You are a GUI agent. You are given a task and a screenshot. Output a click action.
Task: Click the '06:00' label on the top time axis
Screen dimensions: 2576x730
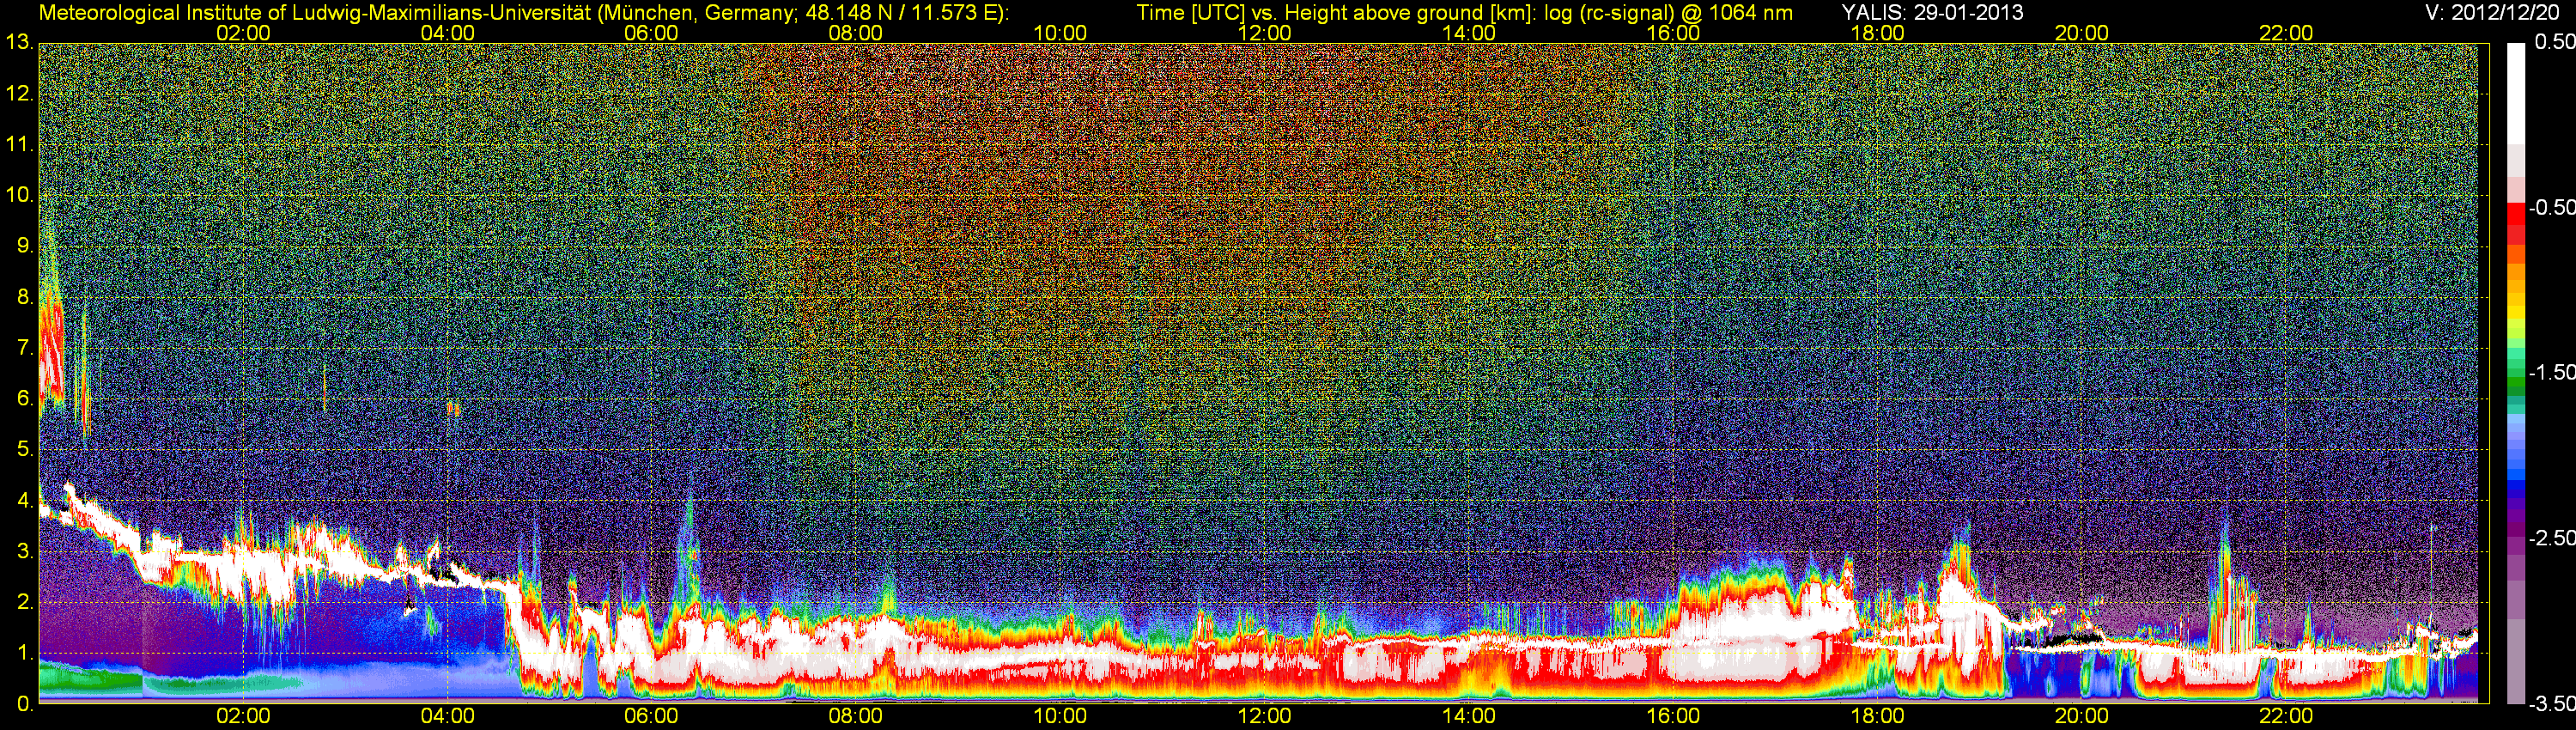pyautogui.click(x=651, y=33)
